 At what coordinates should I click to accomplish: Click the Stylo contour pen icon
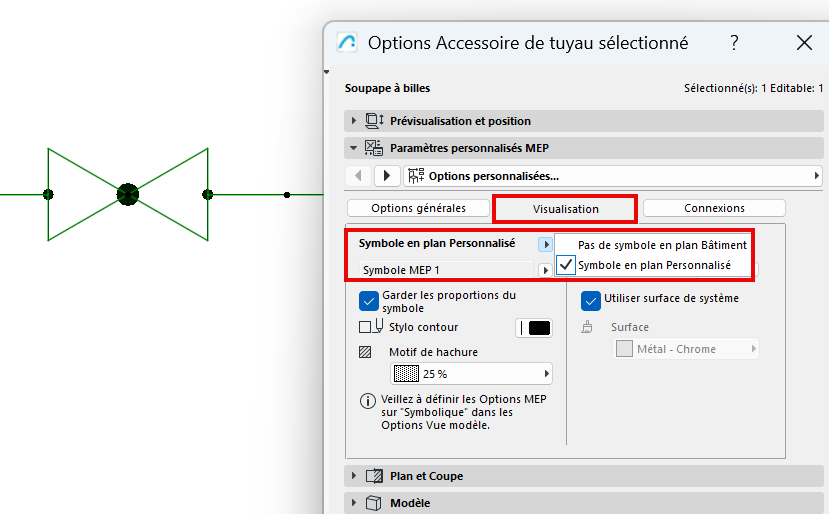click(379, 327)
